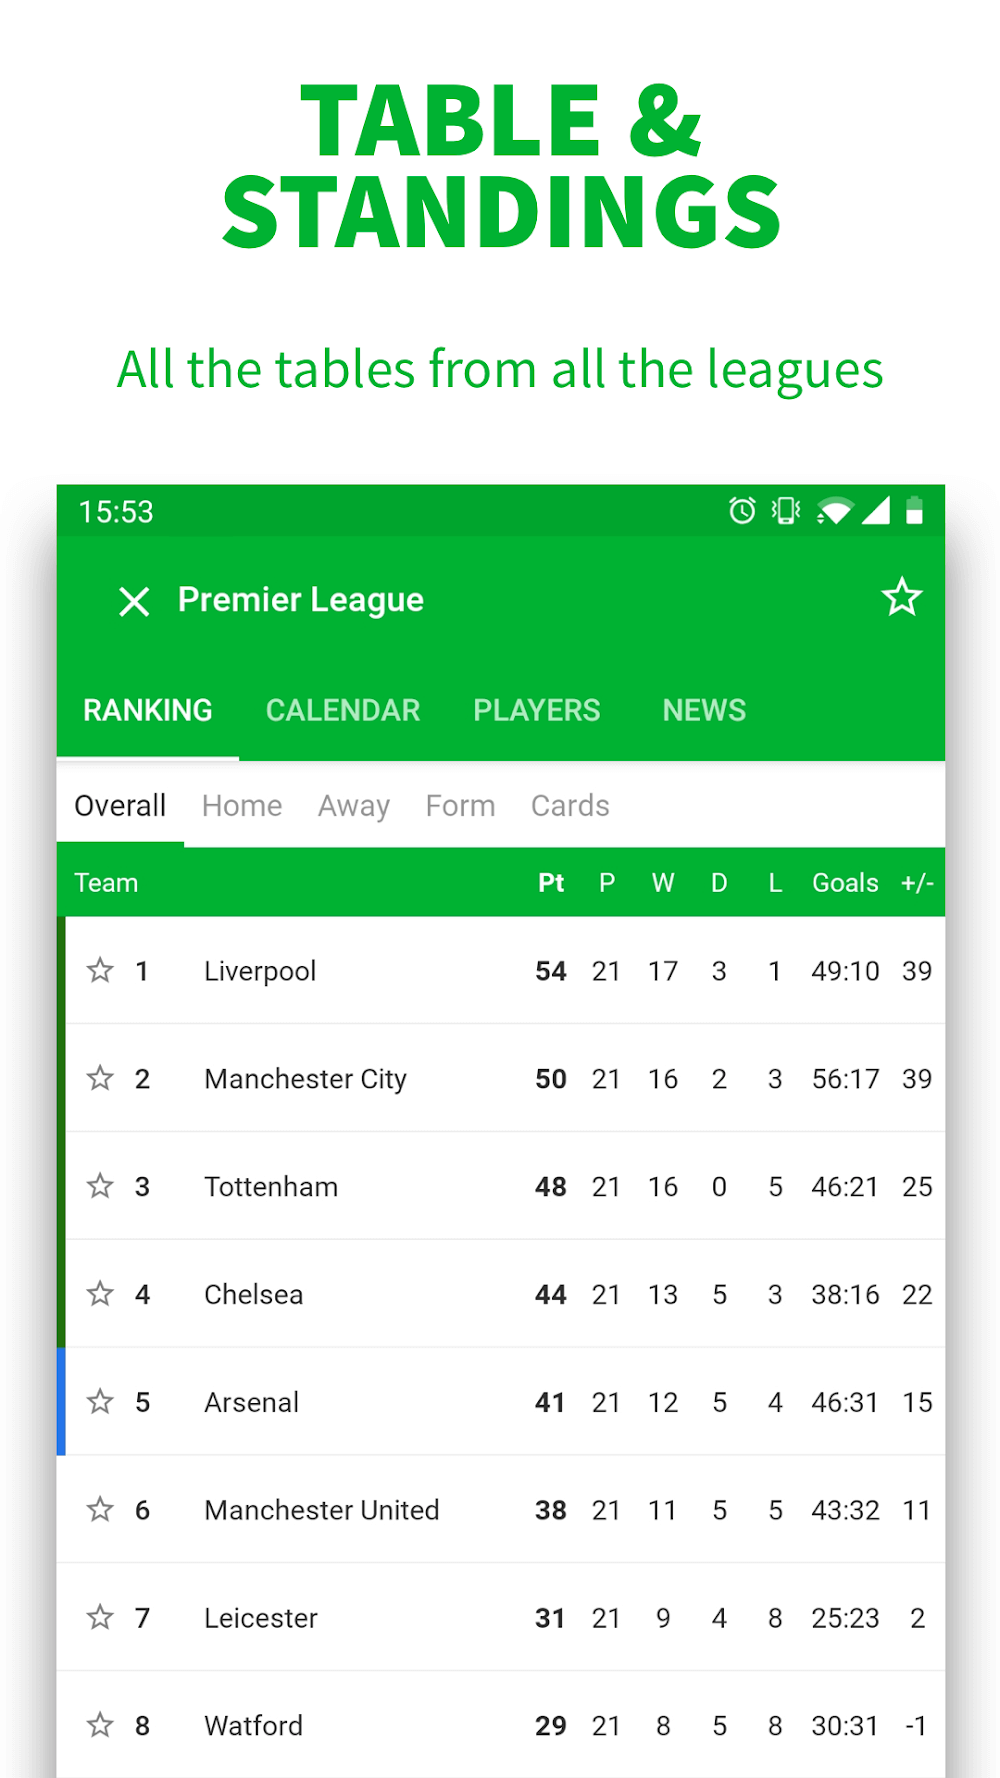Image resolution: width=1000 pixels, height=1778 pixels.
Task: Show the Home standings sub-tab
Action: [x=242, y=806]
